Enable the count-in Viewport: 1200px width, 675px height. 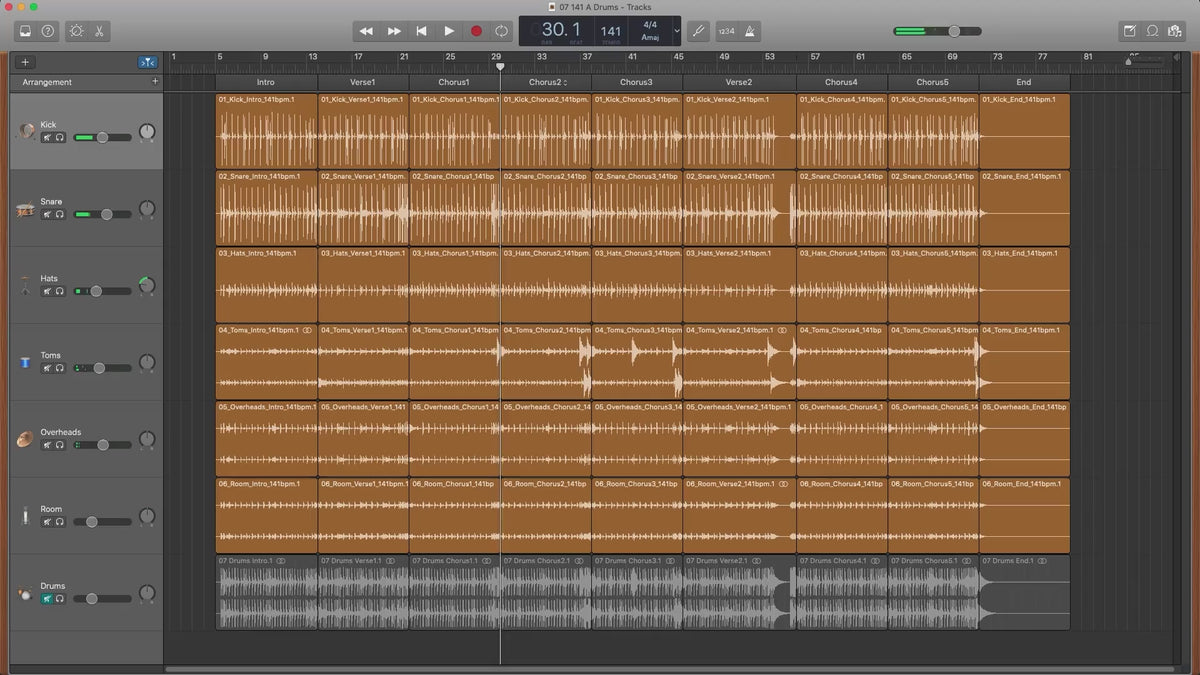tap(726, 31)
